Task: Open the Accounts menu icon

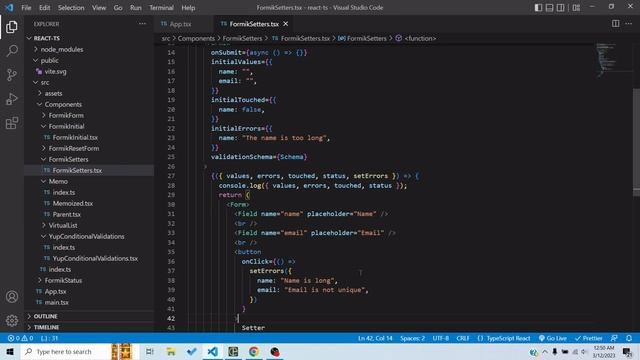Action: click(12, 297)
